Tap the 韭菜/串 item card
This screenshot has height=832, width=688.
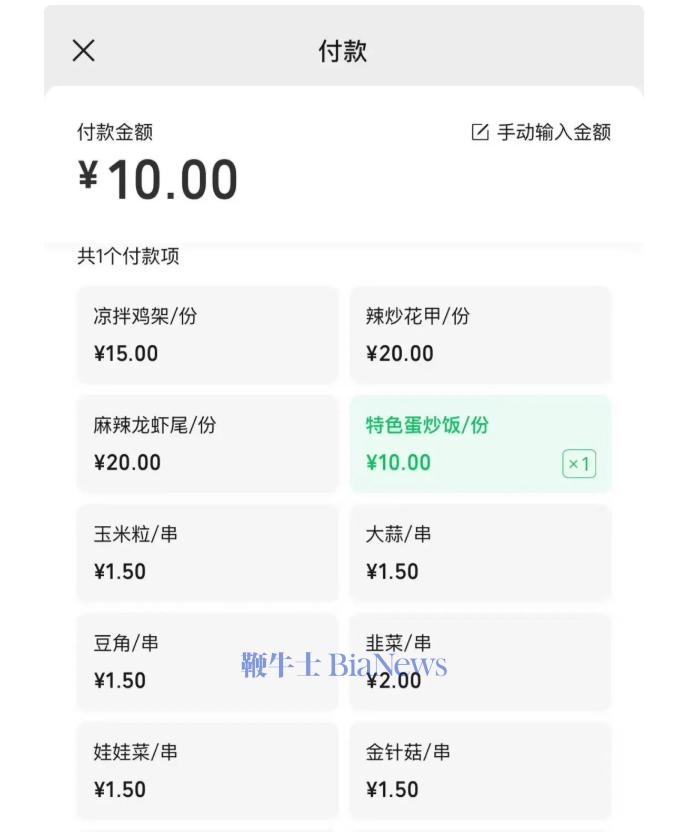[x=480, y=661]
